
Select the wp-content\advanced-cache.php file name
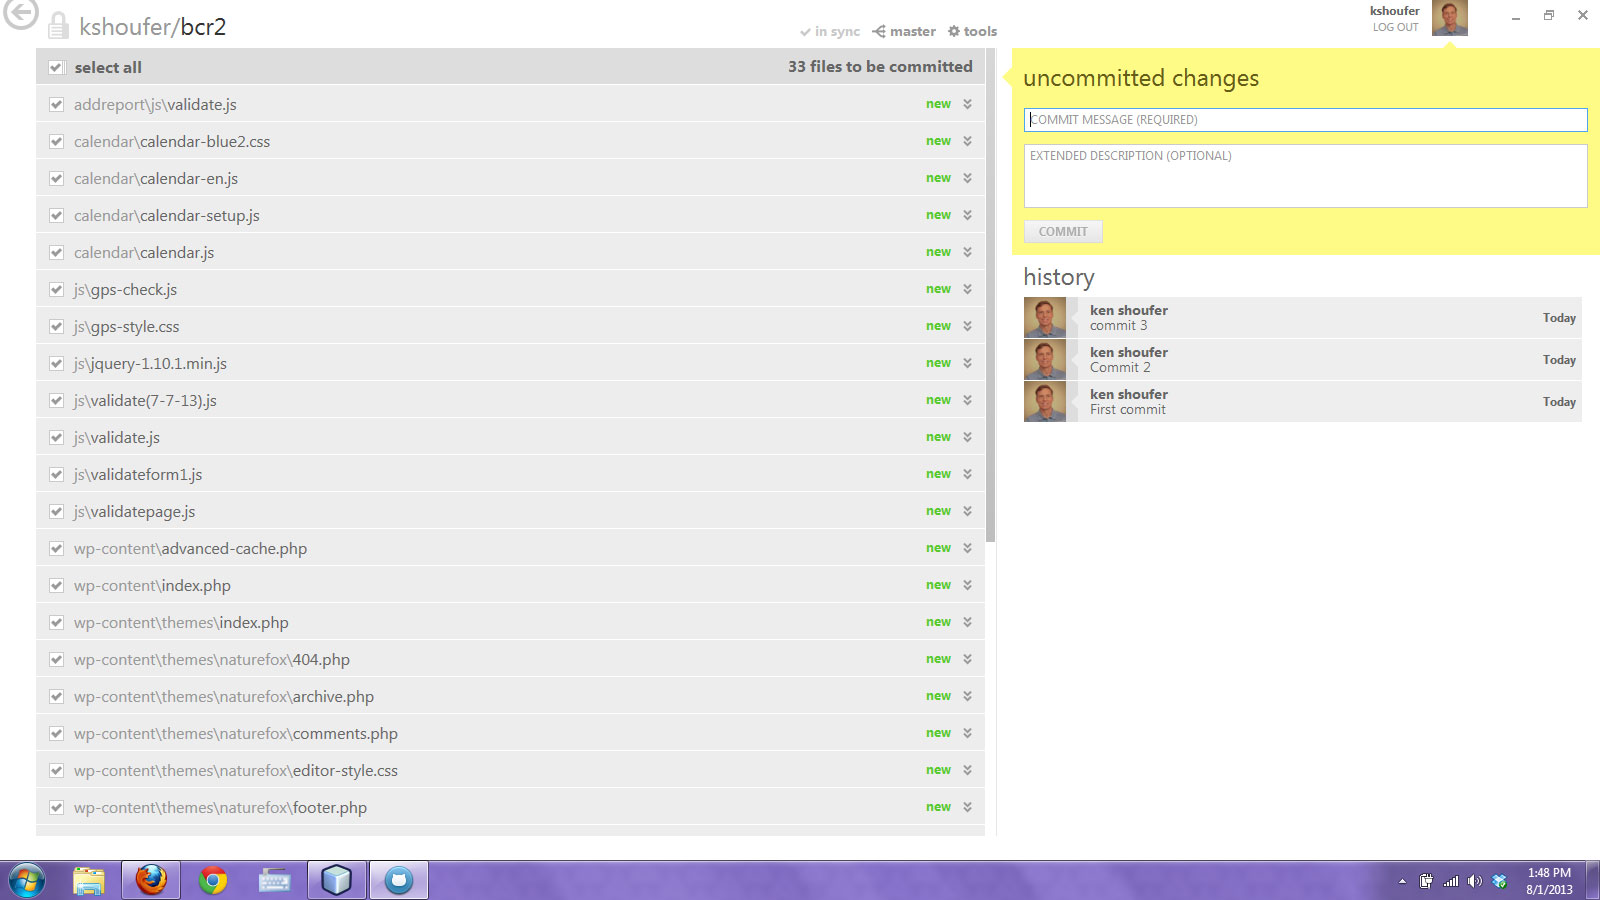pos(190,549)
